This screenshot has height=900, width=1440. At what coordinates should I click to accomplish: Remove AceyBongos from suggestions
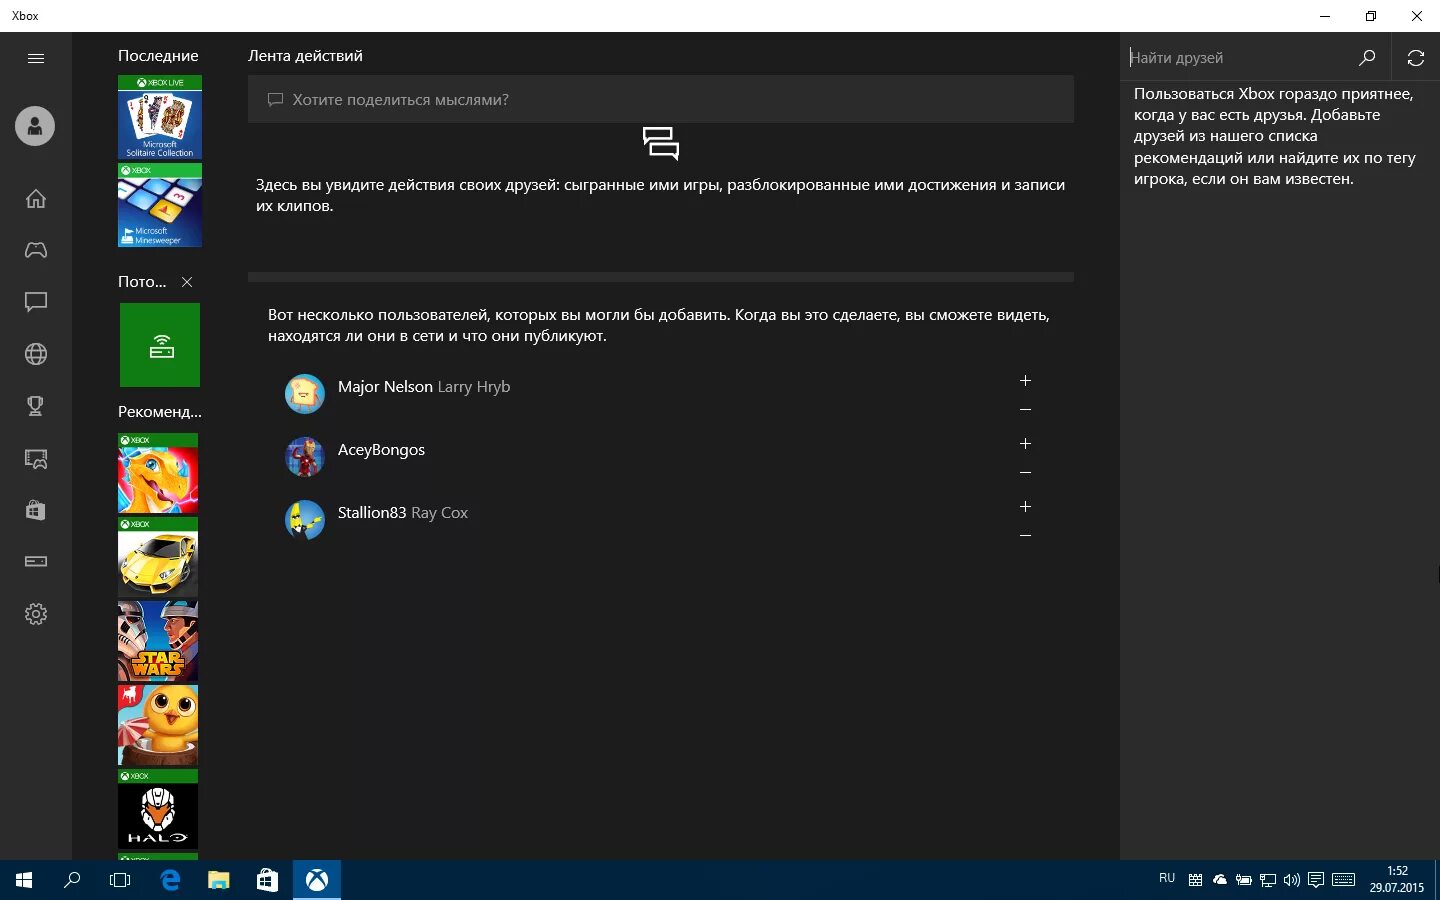pyautogui.click(x=1025, y=473)
